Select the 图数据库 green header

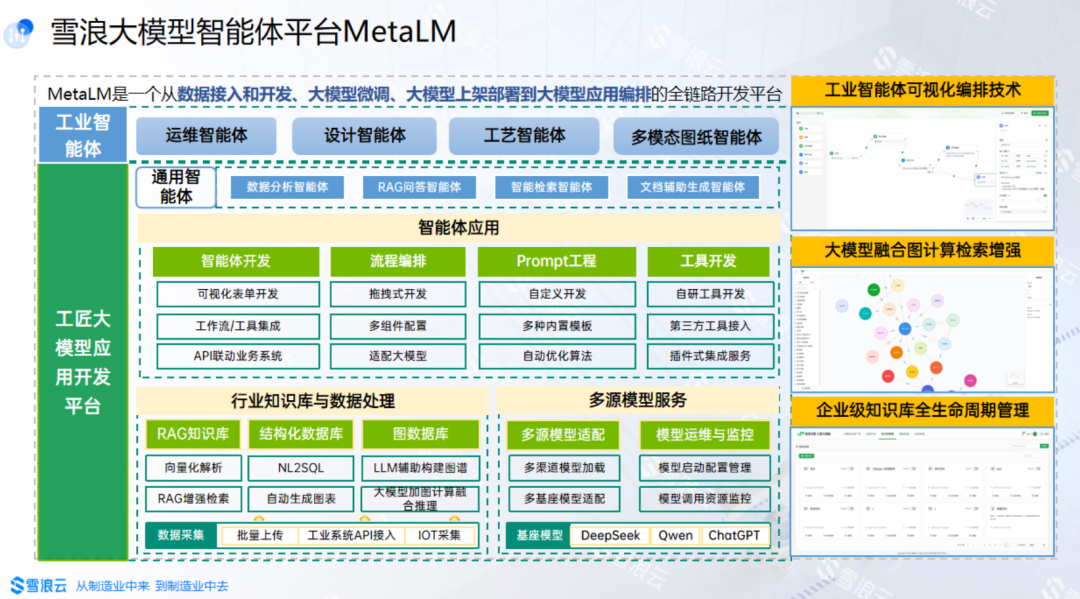click(x=420, y=434)
